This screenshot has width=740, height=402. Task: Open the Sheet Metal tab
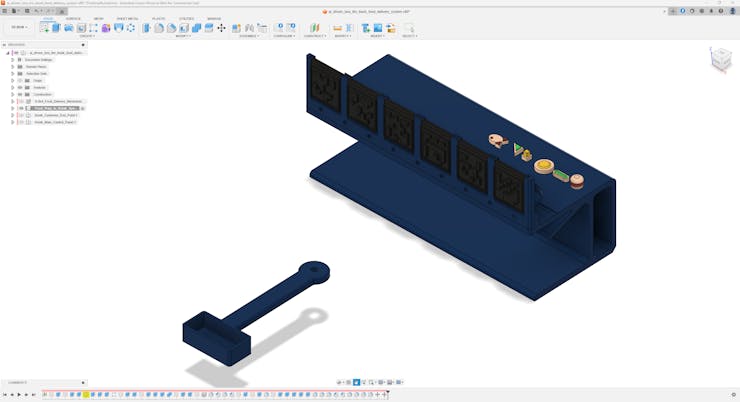pyautogui.click(x=128, y=18)
